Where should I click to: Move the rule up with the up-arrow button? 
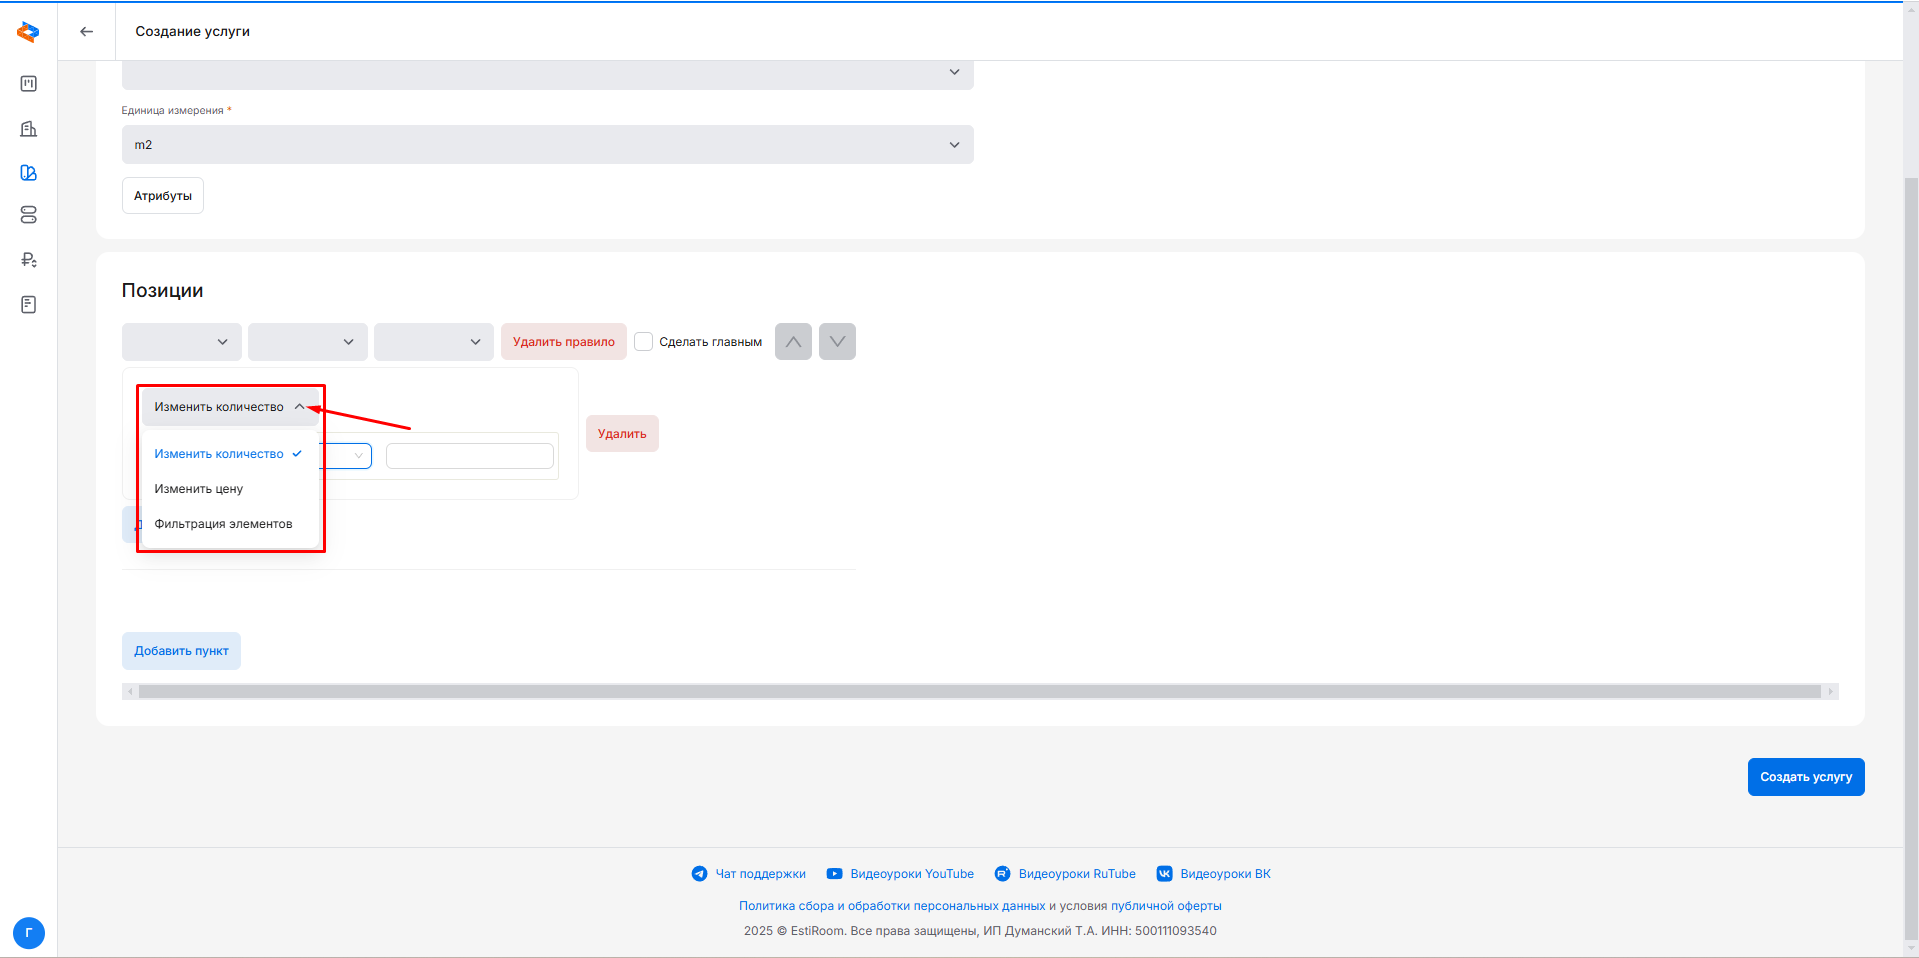[x=793, y=342]
